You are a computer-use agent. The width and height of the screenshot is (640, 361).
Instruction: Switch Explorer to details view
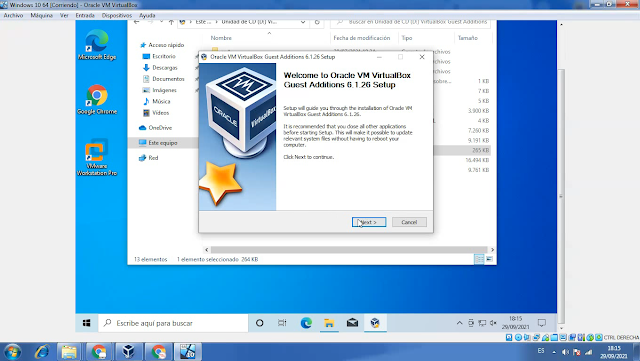click(479, 259)
